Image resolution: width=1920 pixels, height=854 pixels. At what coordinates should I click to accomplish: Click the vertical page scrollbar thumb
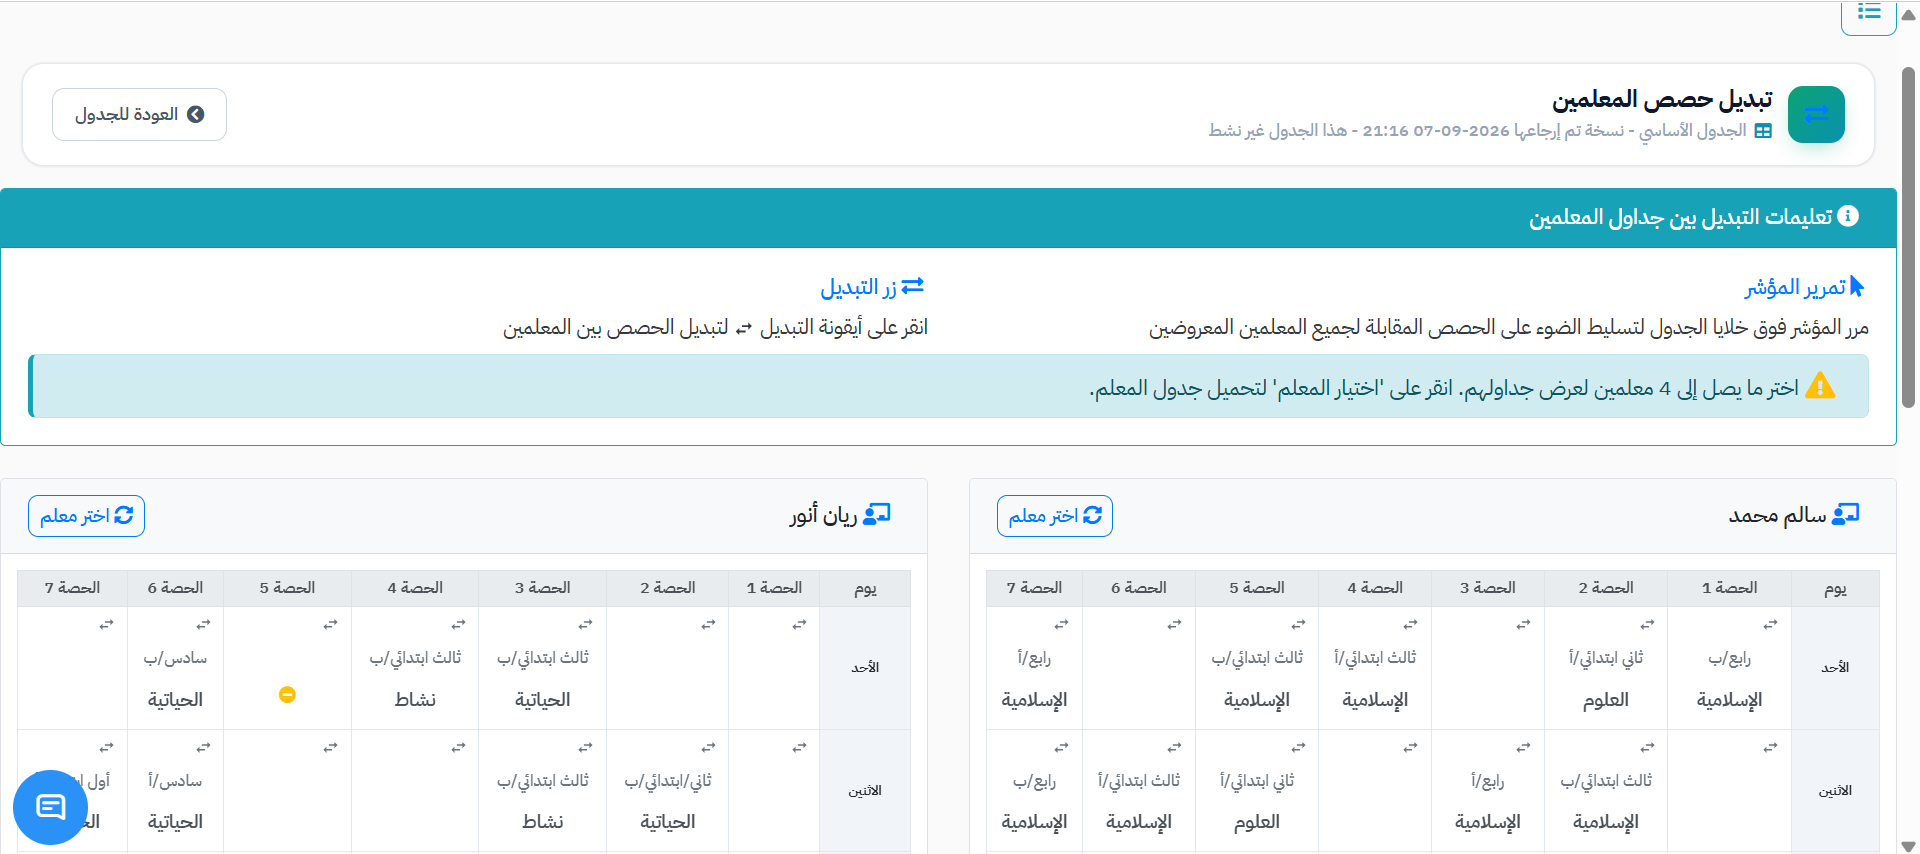click(x=1908, y=238)
